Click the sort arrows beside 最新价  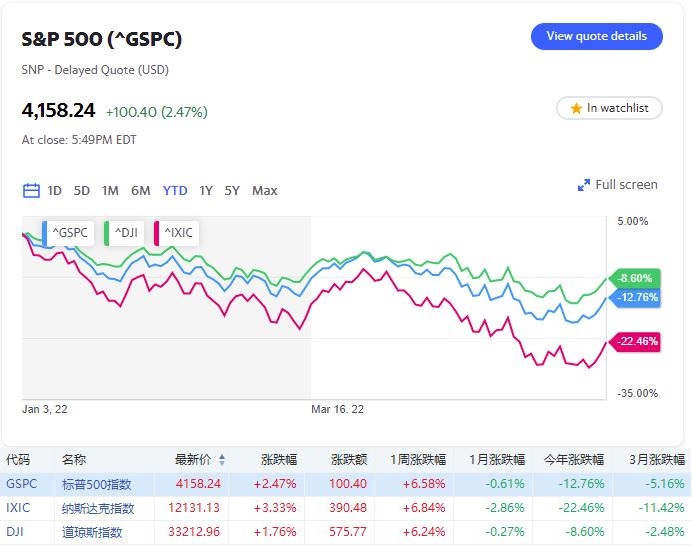222,460
